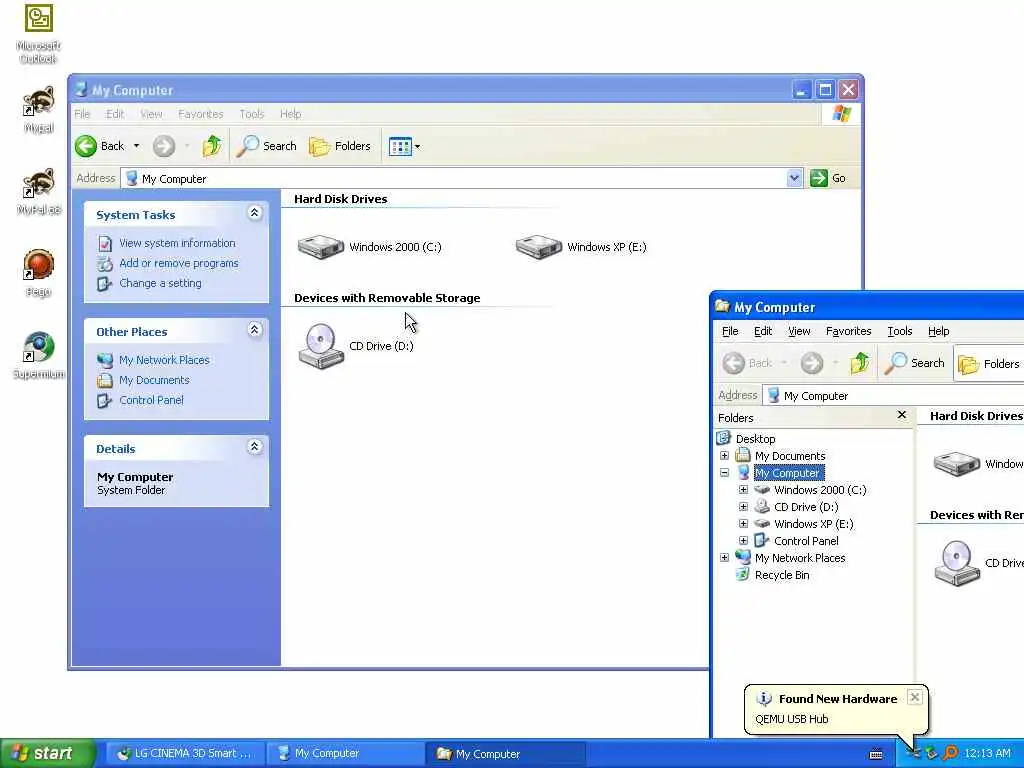Image resolution: width=1024 pixels, height=768 pixels.
Task: Collapse the System Tasks panel
Action: click(254, 213)
